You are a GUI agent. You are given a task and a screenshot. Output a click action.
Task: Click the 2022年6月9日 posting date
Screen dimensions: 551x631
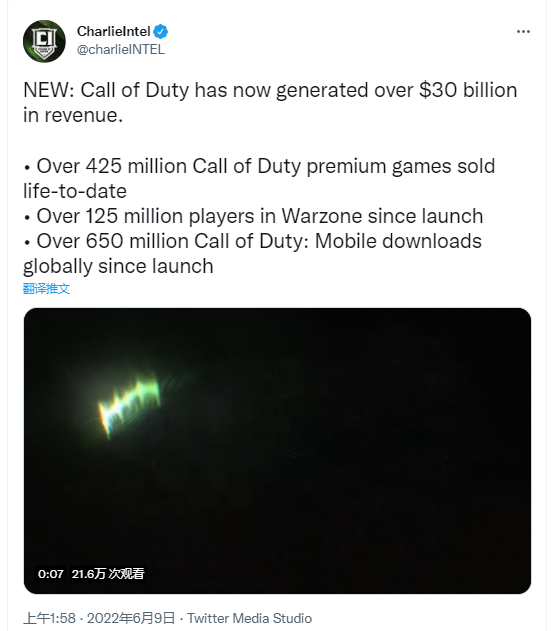point(131,618)
